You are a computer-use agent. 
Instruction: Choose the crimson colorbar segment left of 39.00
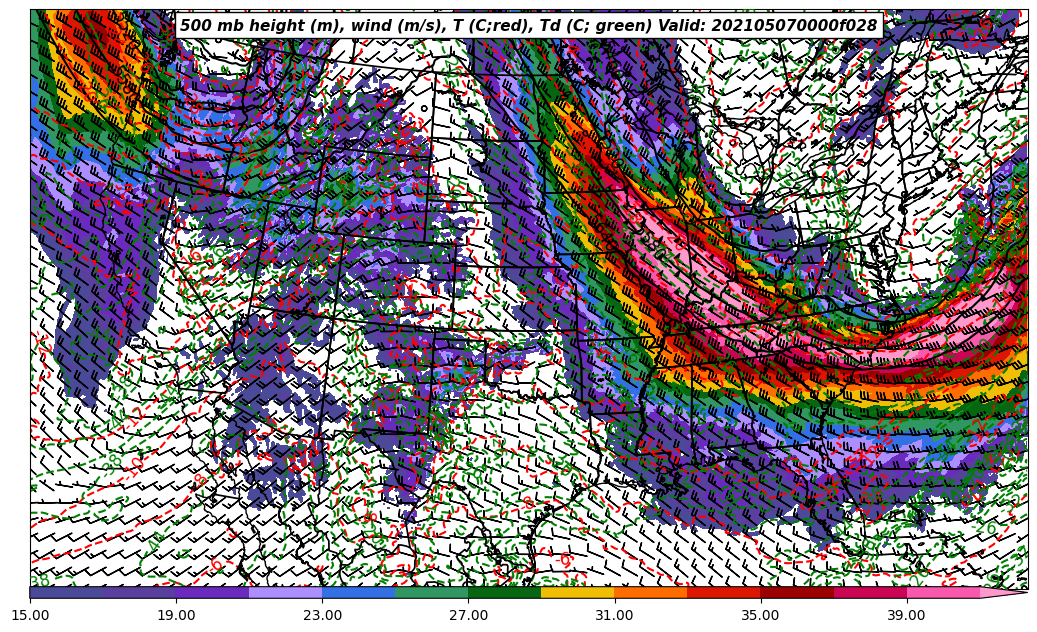tap(870, 592)
